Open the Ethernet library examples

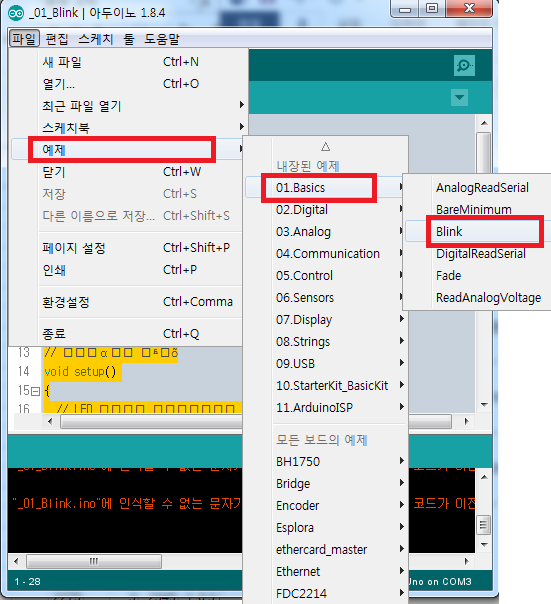pos(326,571)
